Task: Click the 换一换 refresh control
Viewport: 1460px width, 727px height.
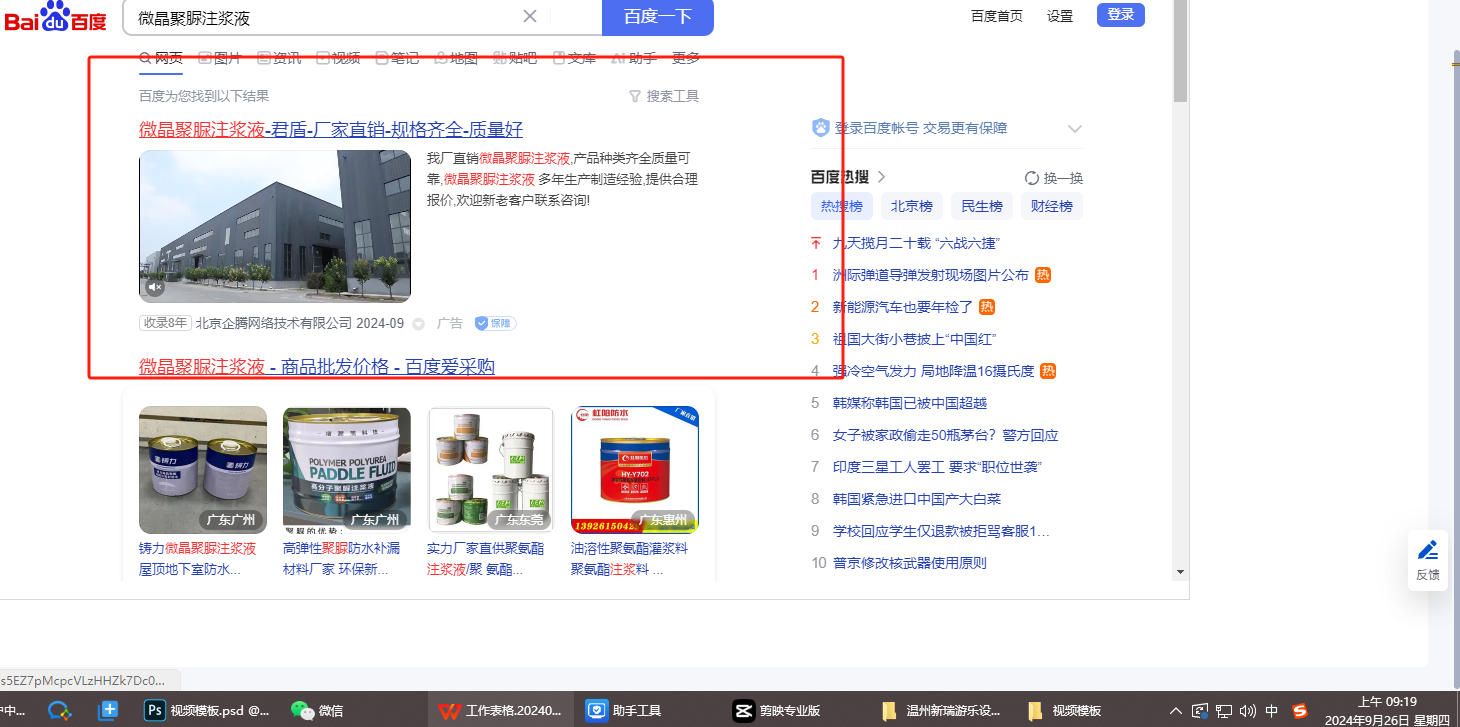Action: (1054, 178)
